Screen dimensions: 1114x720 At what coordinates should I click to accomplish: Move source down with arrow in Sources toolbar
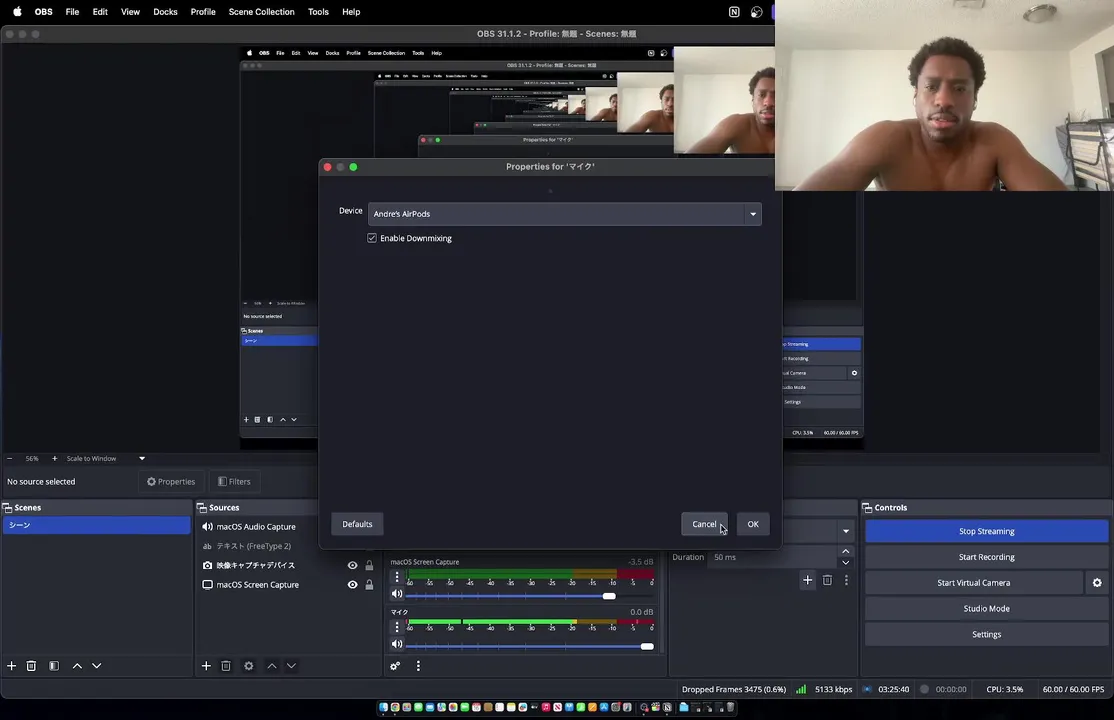point(291,666)
